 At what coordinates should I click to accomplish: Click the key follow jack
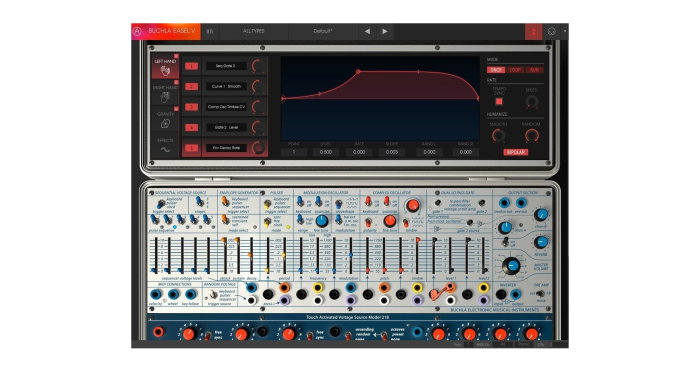click(x=191, y=294)
